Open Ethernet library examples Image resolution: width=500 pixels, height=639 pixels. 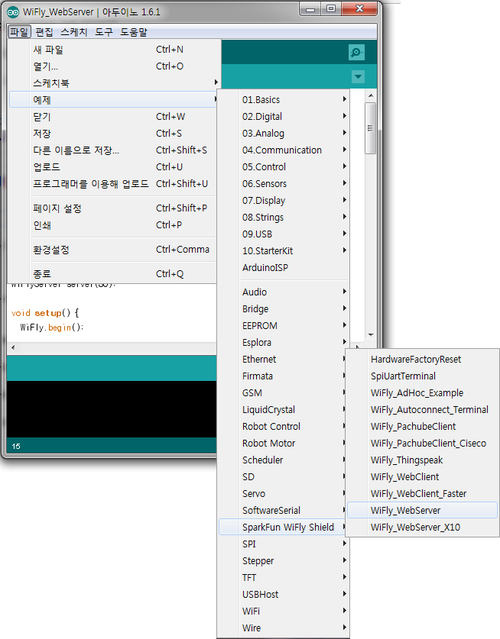tap(282, 359)
